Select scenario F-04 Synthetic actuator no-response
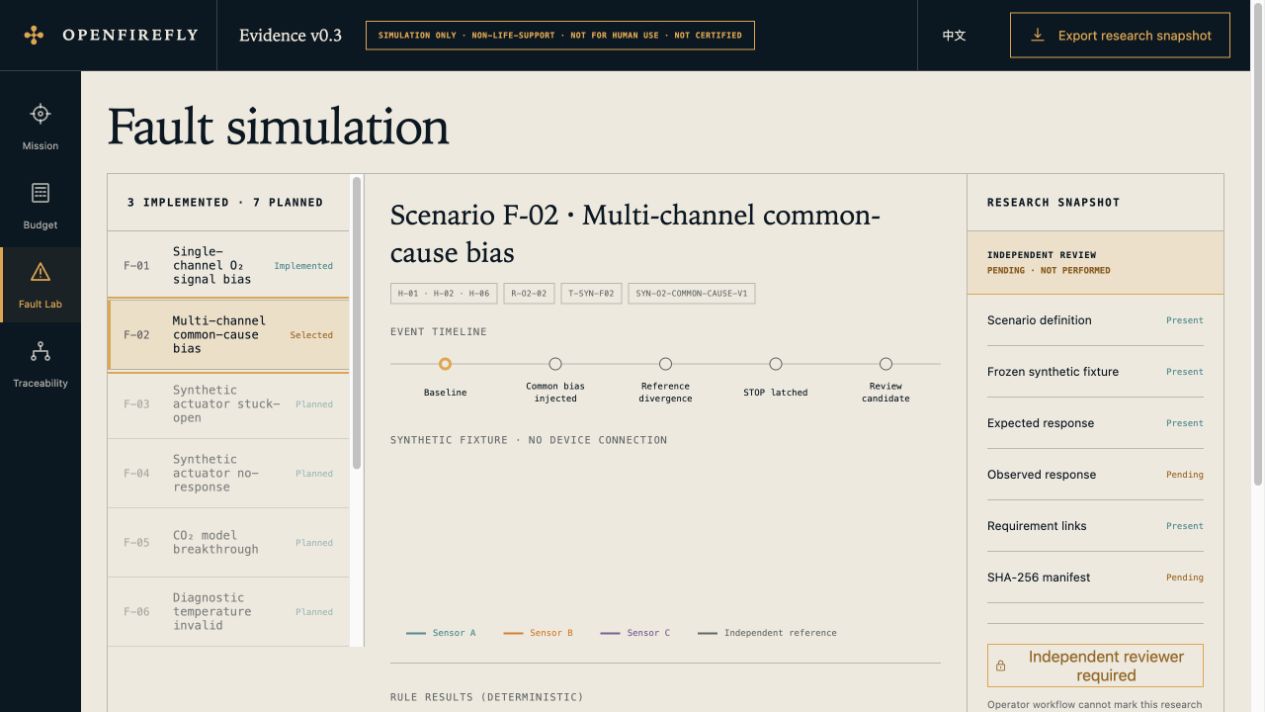The image size is (1265, 712). coord(229,473)
